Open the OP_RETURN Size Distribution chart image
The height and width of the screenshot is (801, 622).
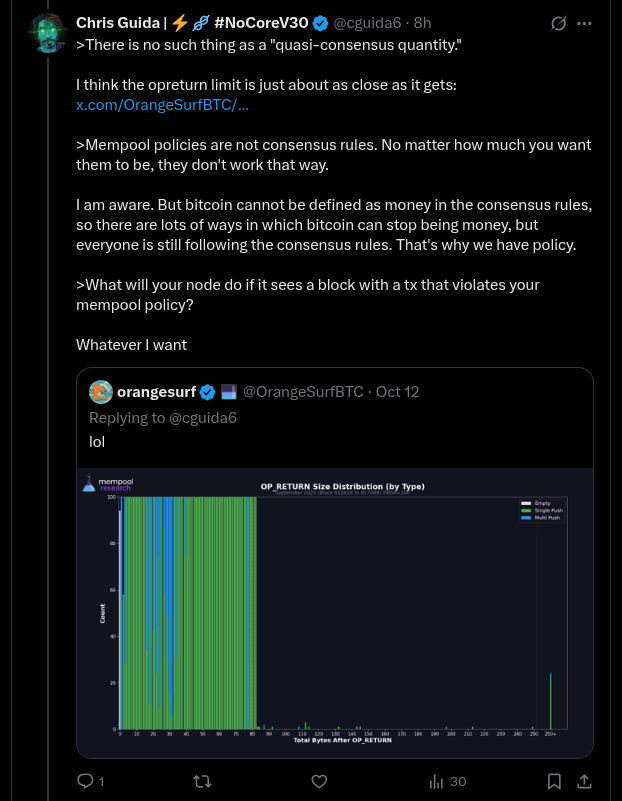tap(335, 613)
